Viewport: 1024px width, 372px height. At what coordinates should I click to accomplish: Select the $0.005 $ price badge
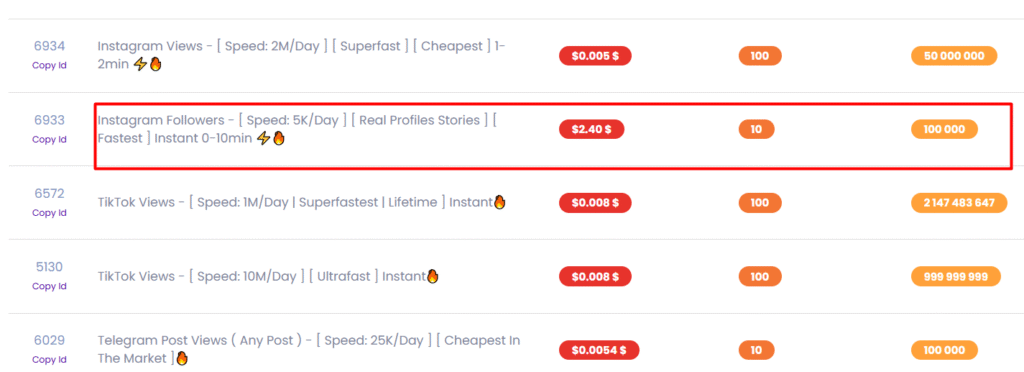[595, 56]
